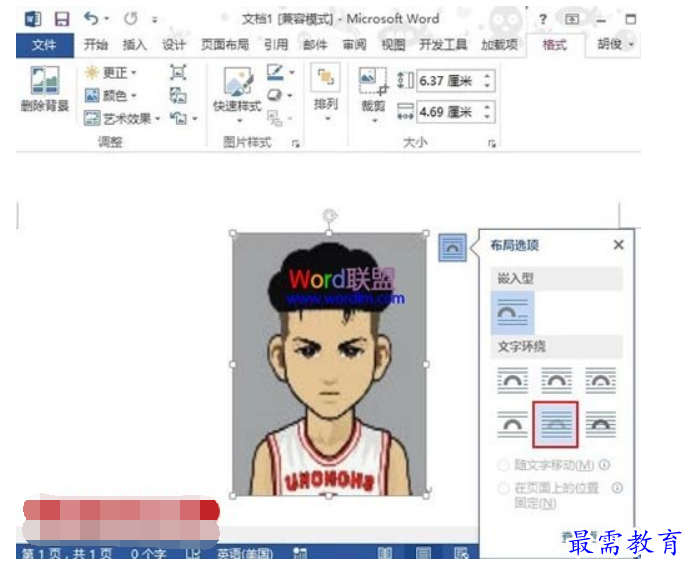
Task: Choose the through text wrapping option
Action: coord(601,380)
